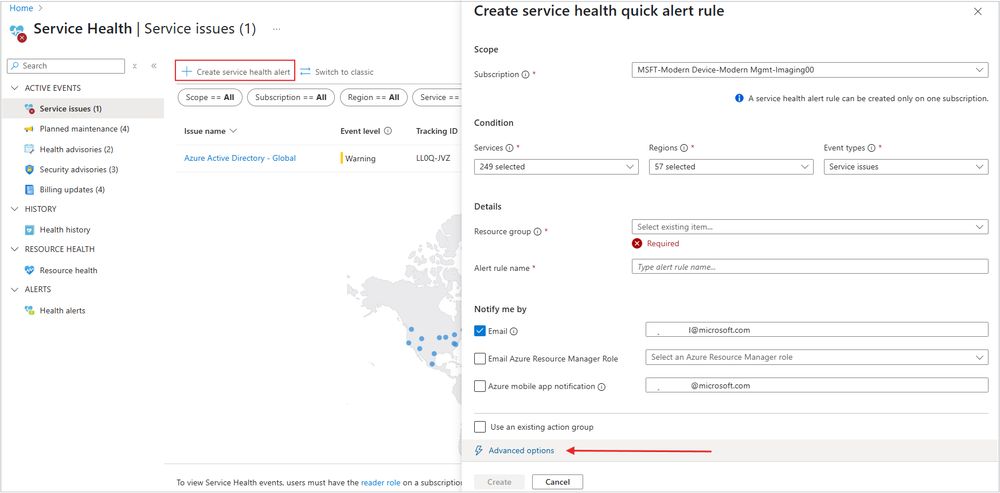The width and height of the screenshot is (1000, 493).
Task: Open Azure Active Directory - Global issue
Action: pos(240,158)
